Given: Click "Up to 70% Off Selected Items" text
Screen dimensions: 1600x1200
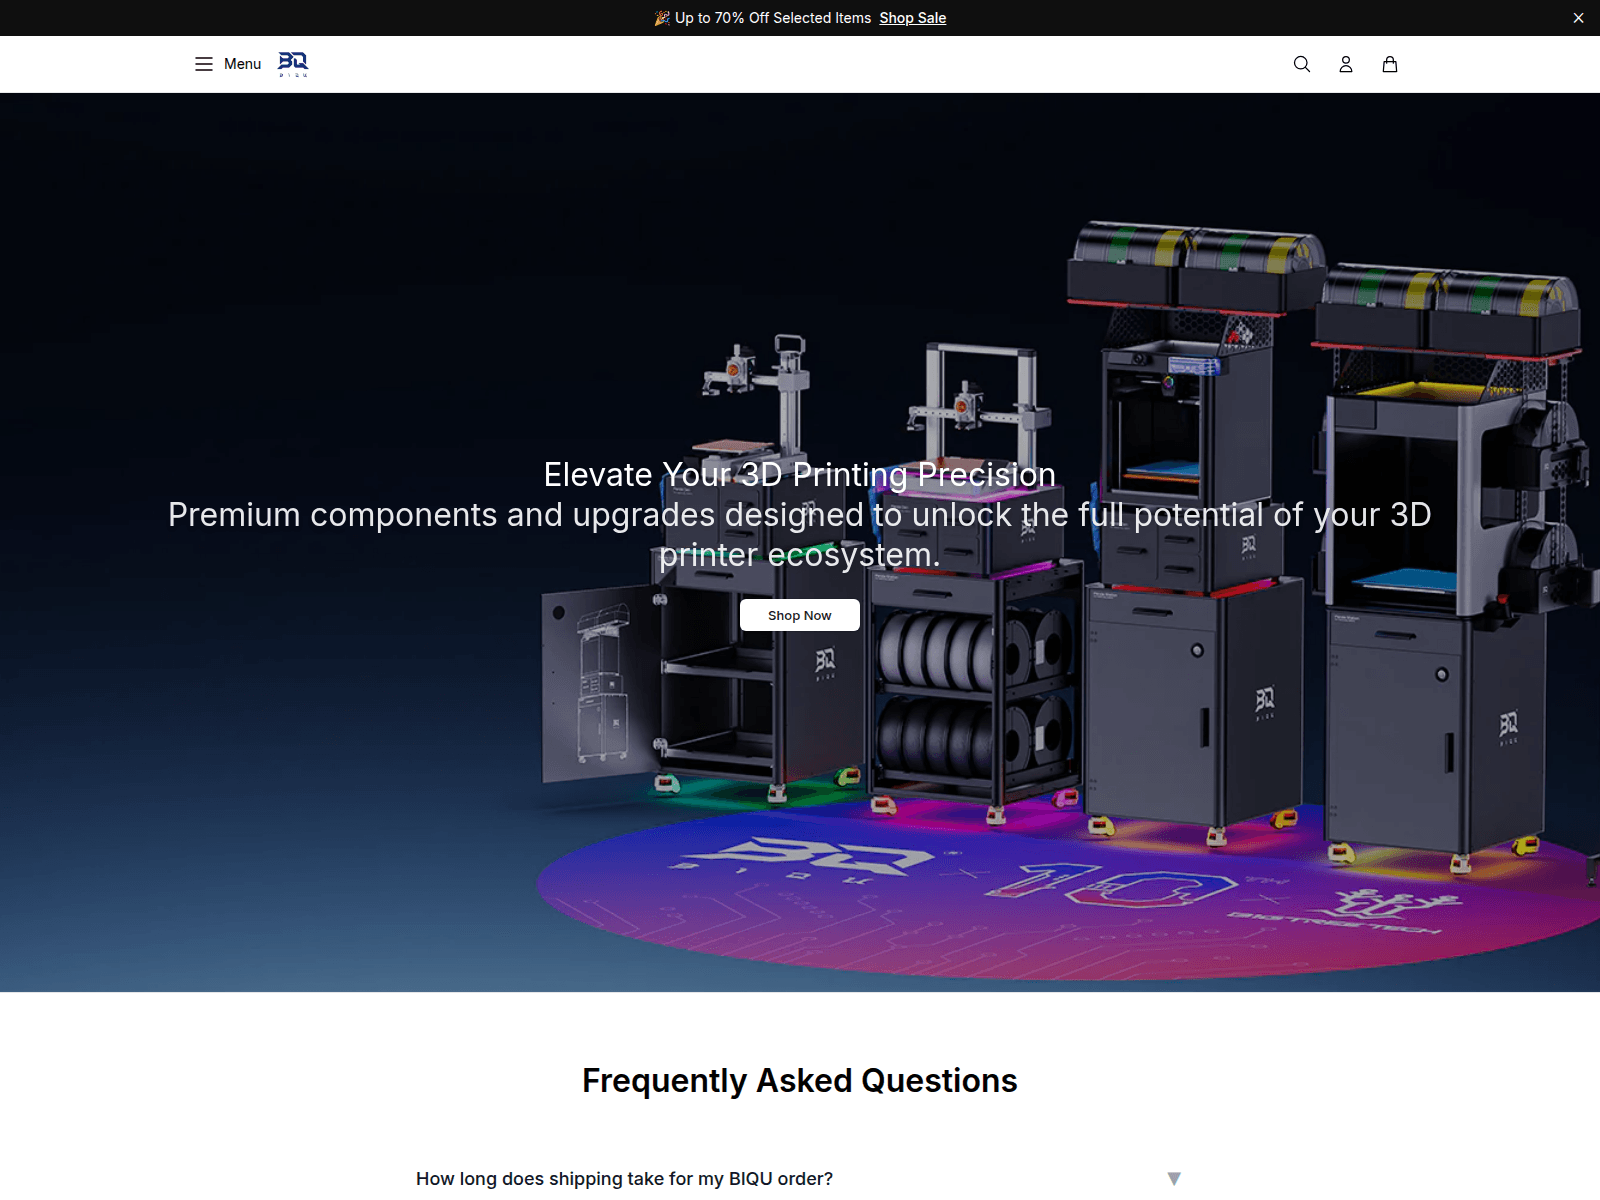Looking at the screenshot, I should [x=773, y=18].
